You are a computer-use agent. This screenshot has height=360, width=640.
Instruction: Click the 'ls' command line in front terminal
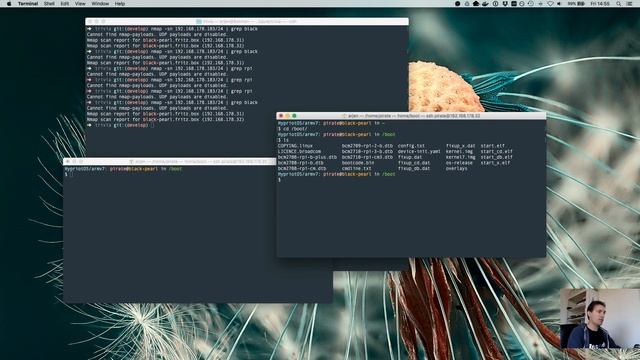(x=283, y=140)
